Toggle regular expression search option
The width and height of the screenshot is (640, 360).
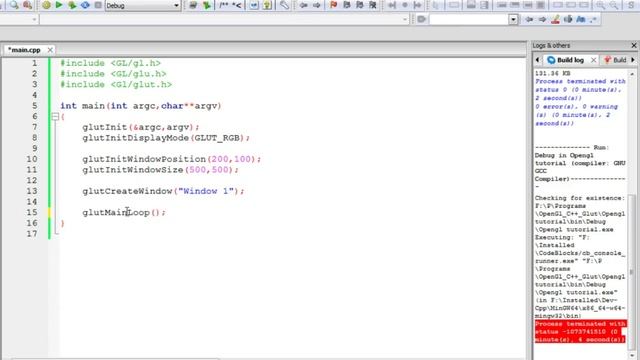click(x=593, y=19)
